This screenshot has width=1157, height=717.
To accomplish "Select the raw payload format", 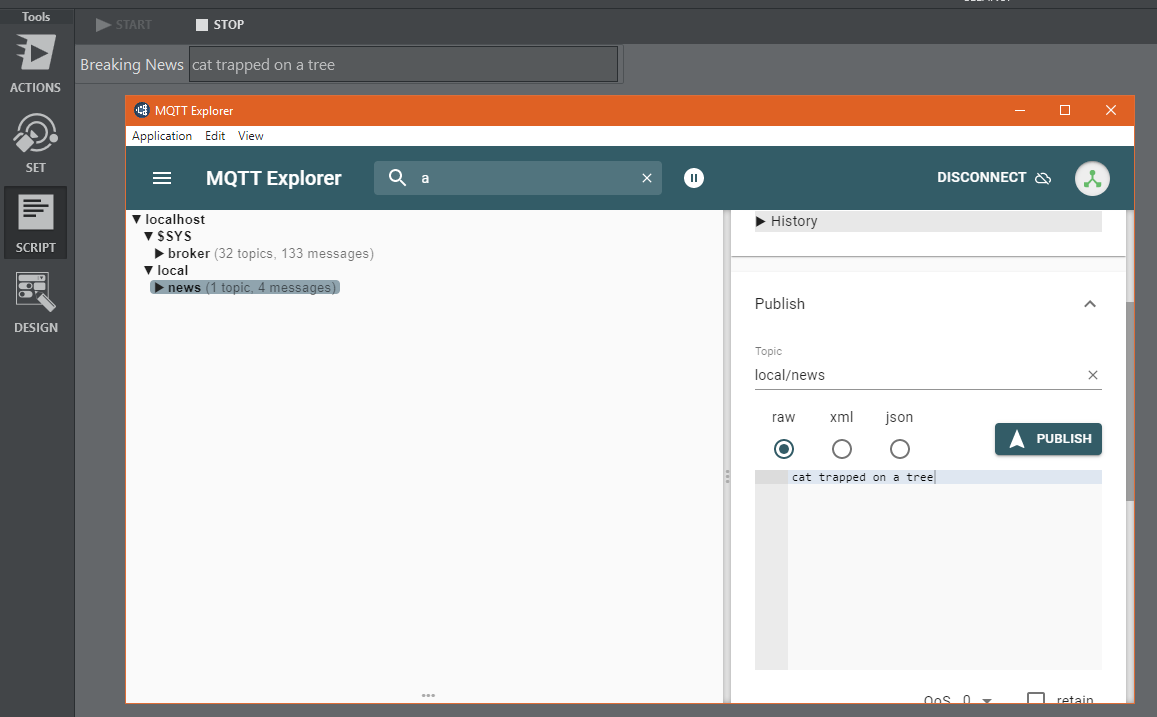I will tap(784, 449).
